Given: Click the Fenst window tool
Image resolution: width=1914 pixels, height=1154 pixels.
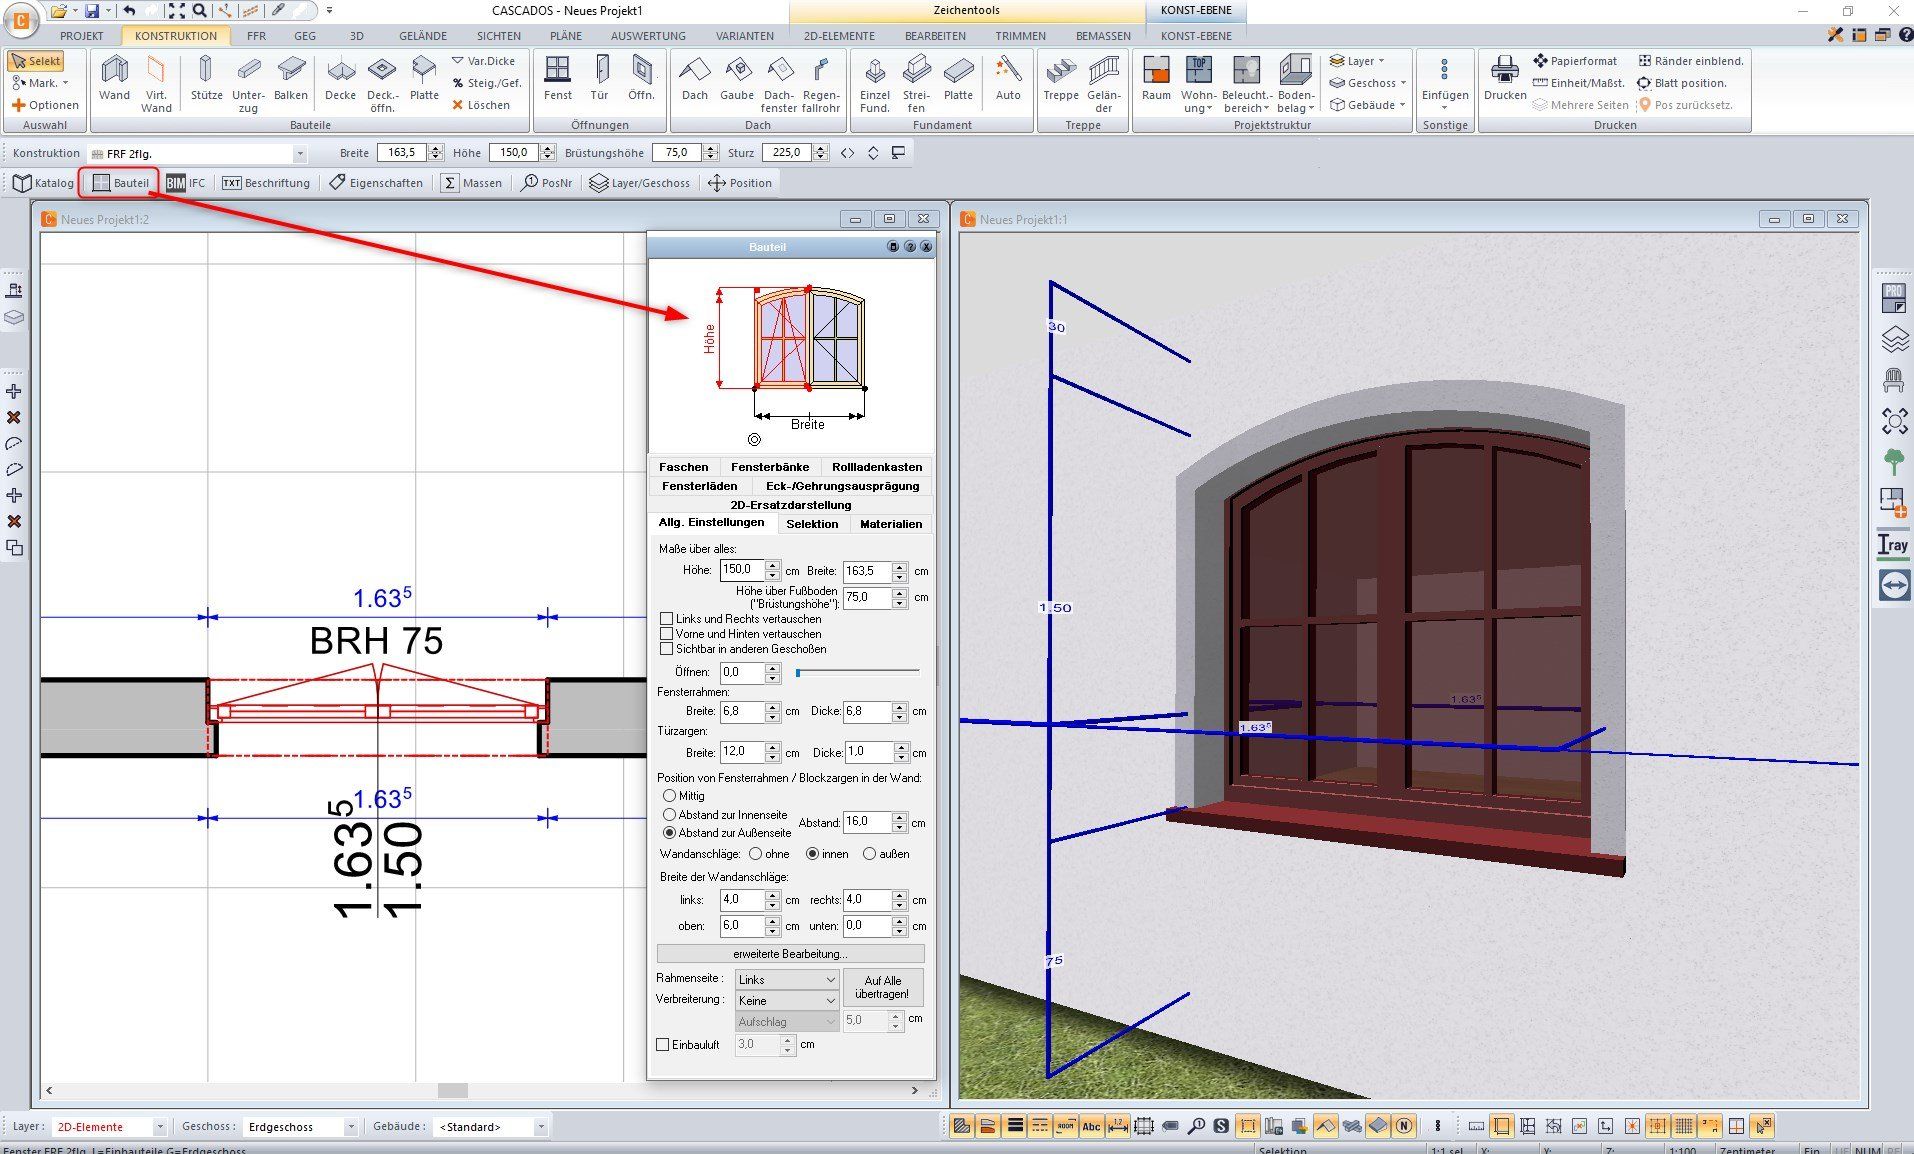Looking at the screenshot, I should [x=557, y=78].
